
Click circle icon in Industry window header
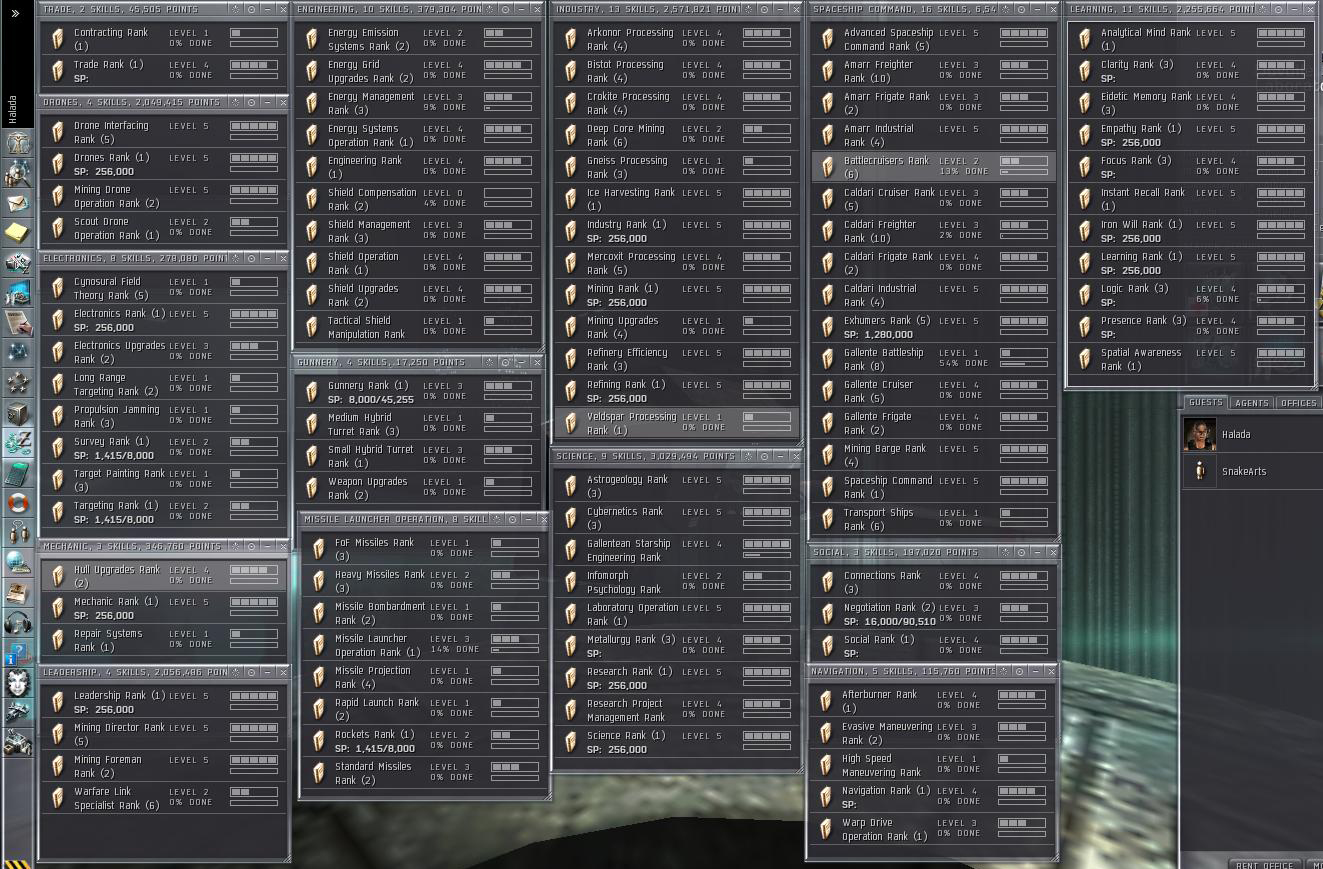[765, 9]
